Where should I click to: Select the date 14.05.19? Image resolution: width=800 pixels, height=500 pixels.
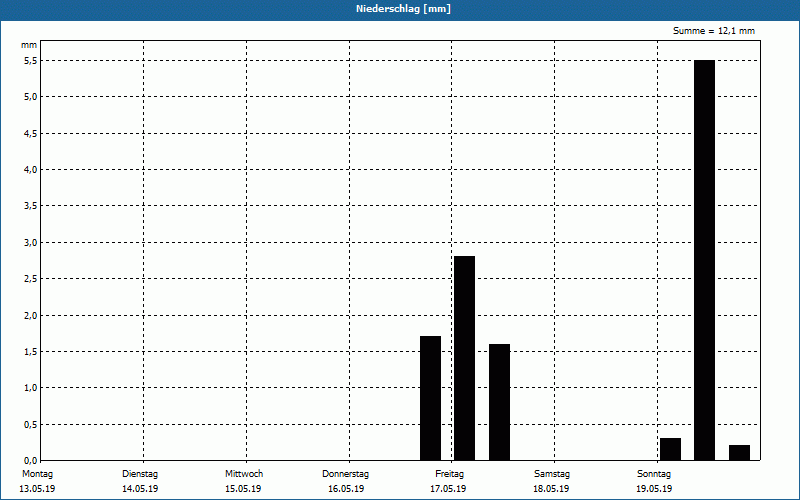tap(140, 489)
